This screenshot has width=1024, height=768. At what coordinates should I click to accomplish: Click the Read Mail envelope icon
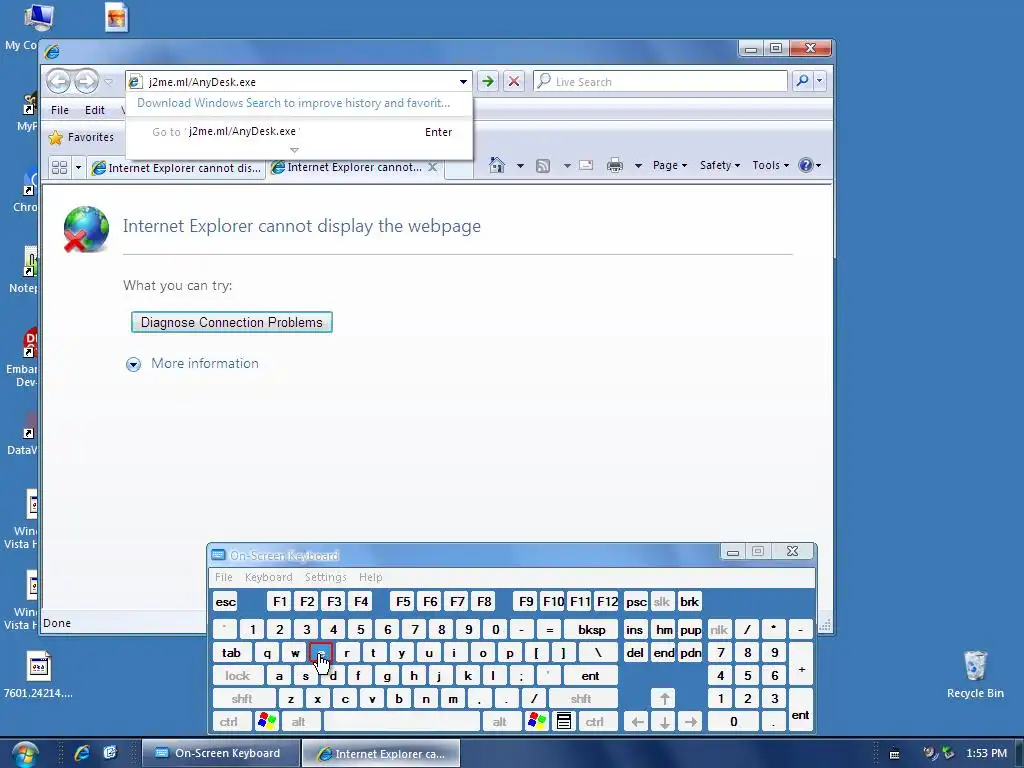pos(586,165)
